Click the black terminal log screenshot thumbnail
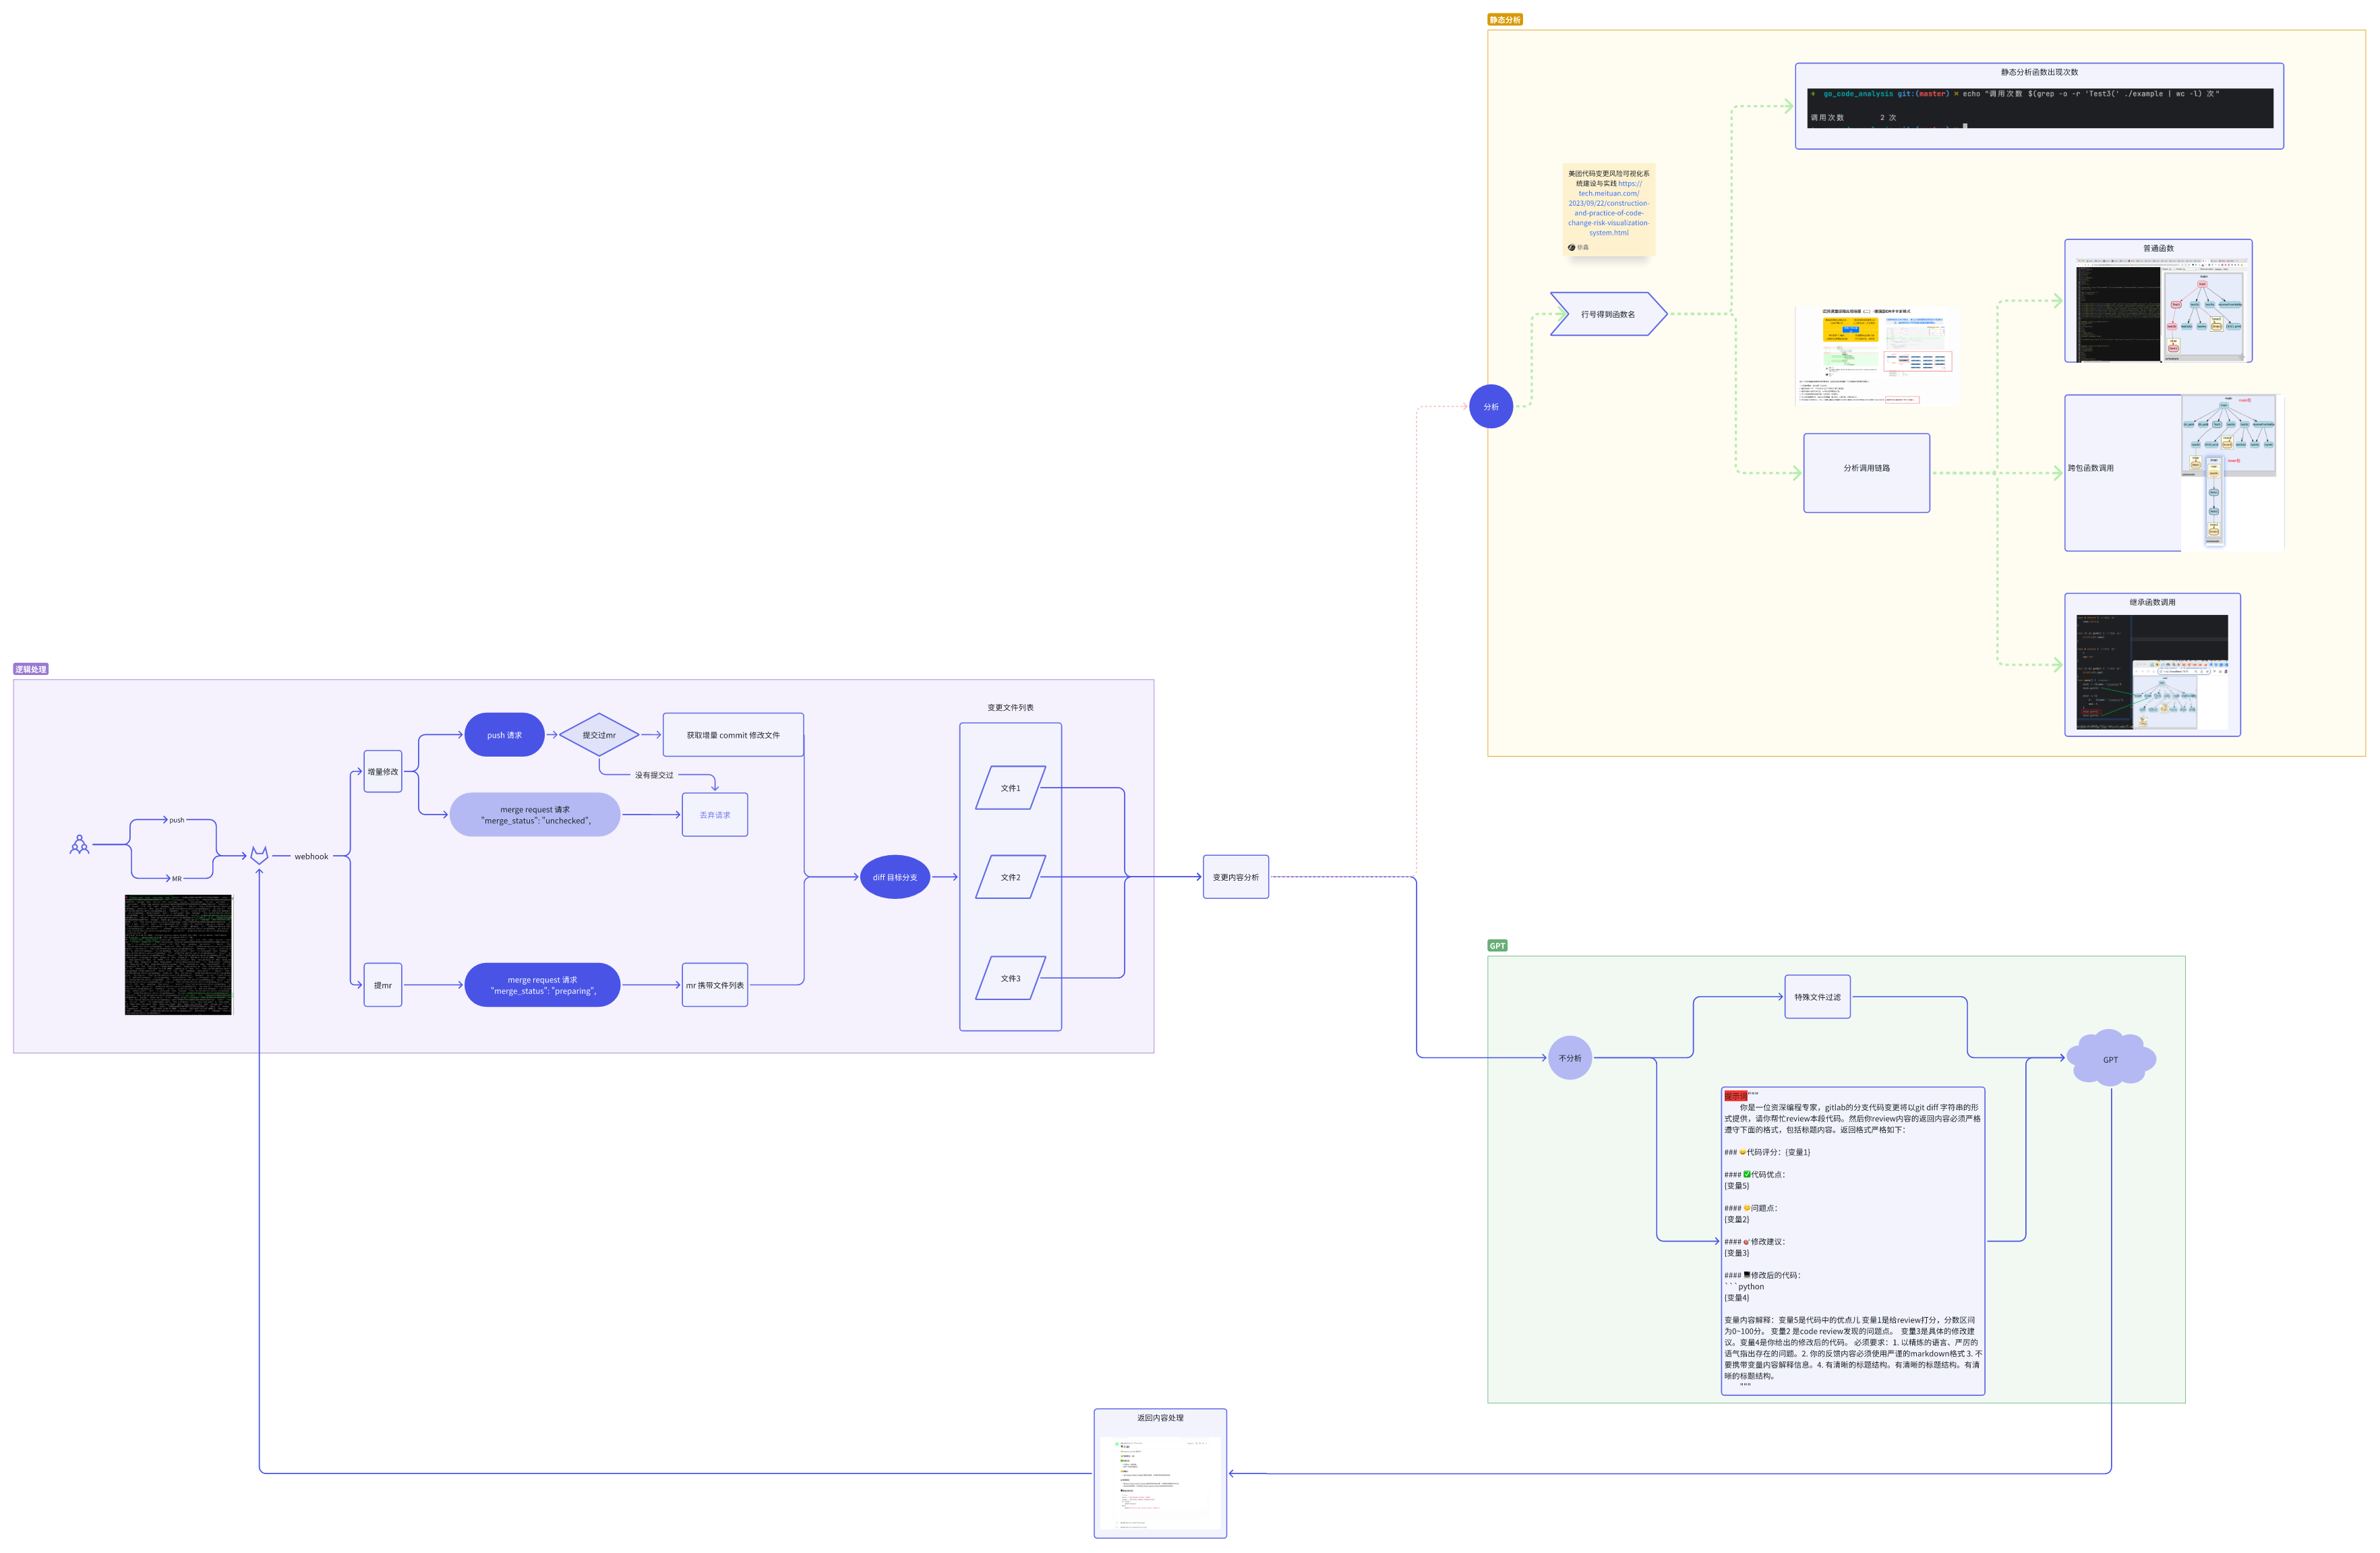The width and height of the screenshot is (2380, 1553). (178, 954)
